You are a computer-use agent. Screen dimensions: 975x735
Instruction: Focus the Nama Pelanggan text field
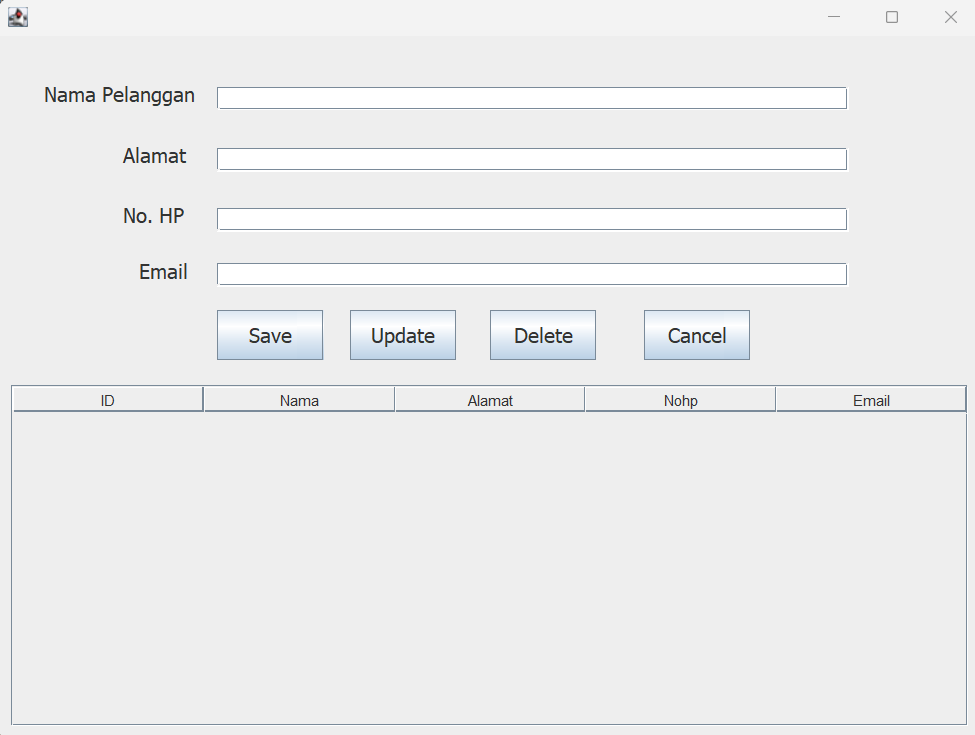tap(531, 98)
